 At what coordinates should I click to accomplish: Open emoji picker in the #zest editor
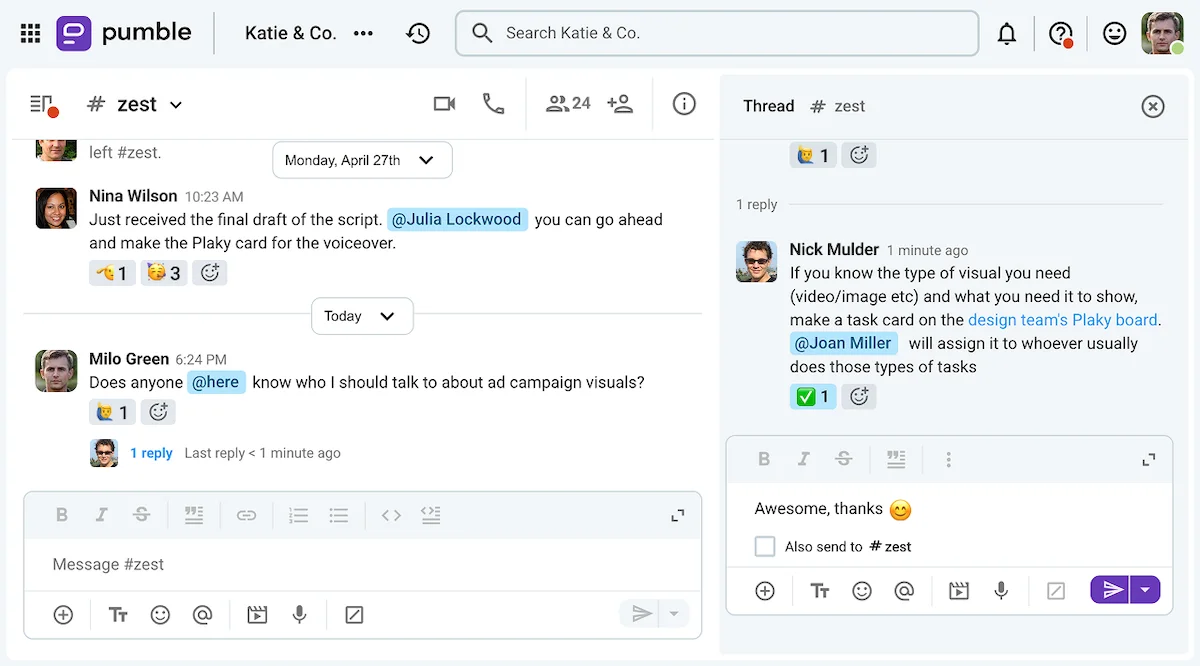(x=160, y=615)
